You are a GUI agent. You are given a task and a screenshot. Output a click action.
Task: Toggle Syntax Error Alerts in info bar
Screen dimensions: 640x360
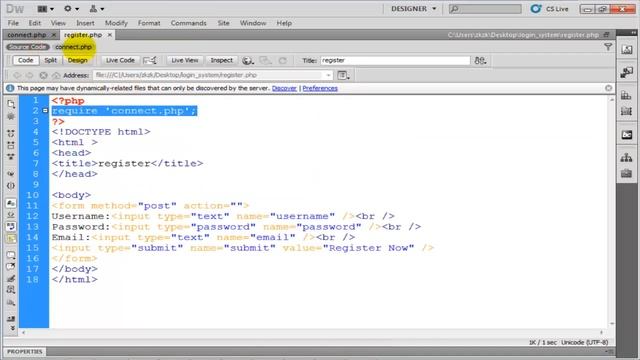pyautogui.click(x=11, y=238)
